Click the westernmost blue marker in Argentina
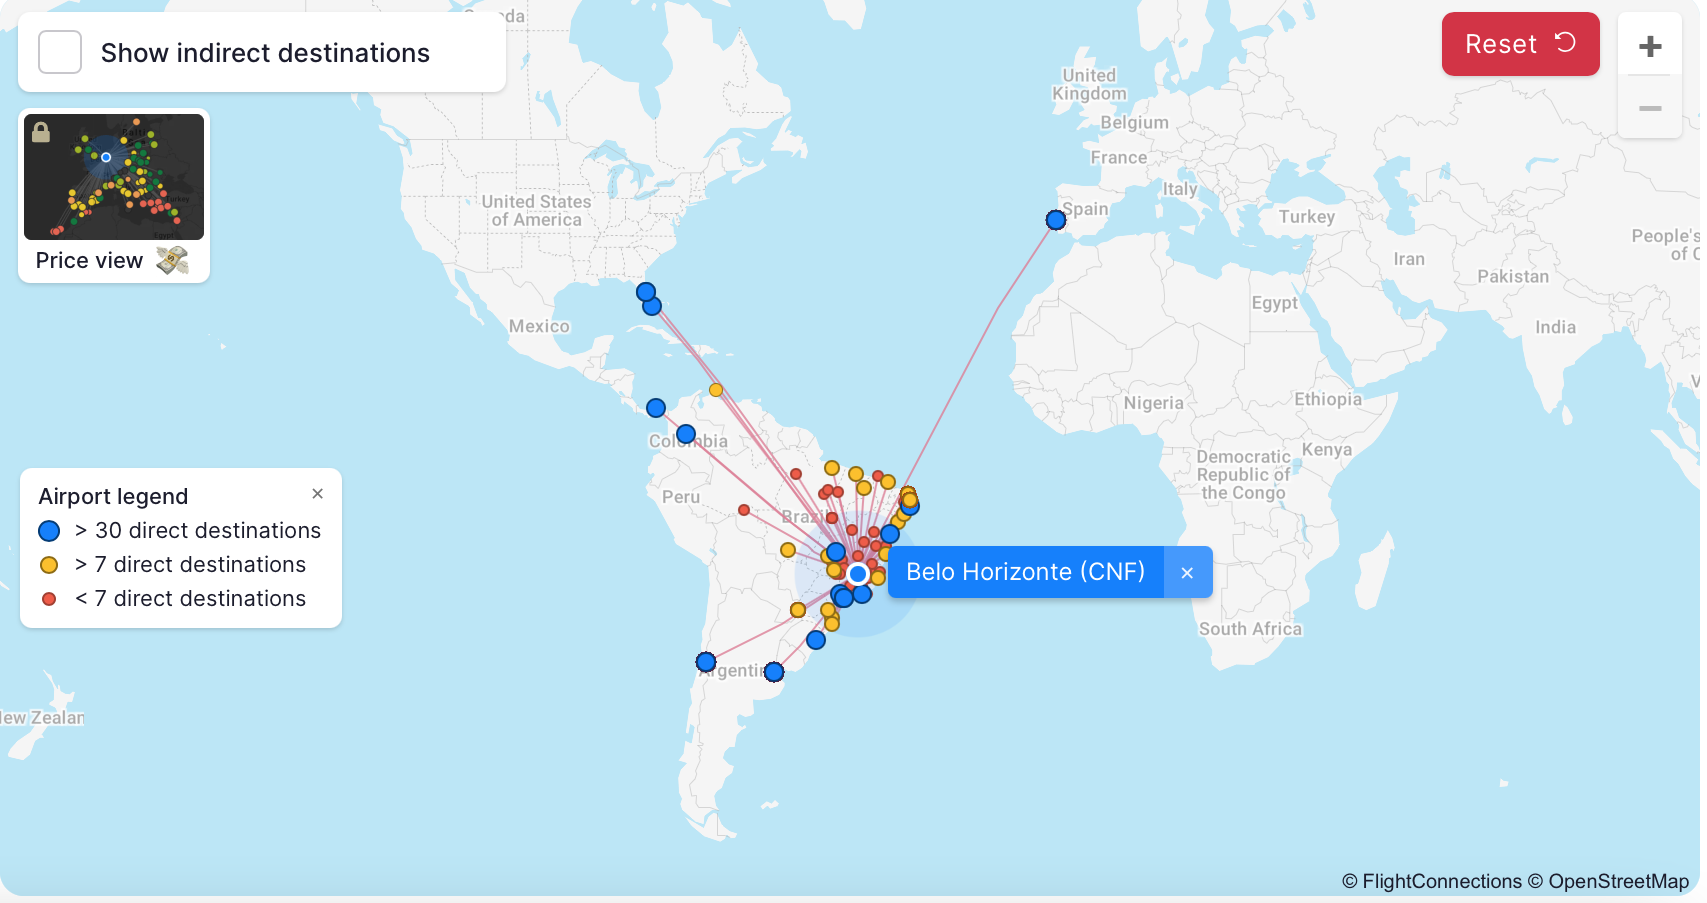The width and height of the screenshot is (1707, 903). pyautogui.click(x=706, y=662)
